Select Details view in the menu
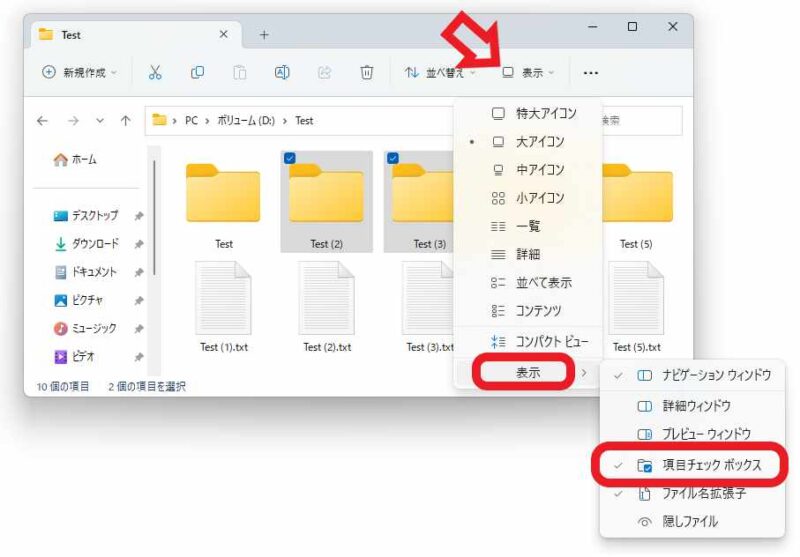 529,254
